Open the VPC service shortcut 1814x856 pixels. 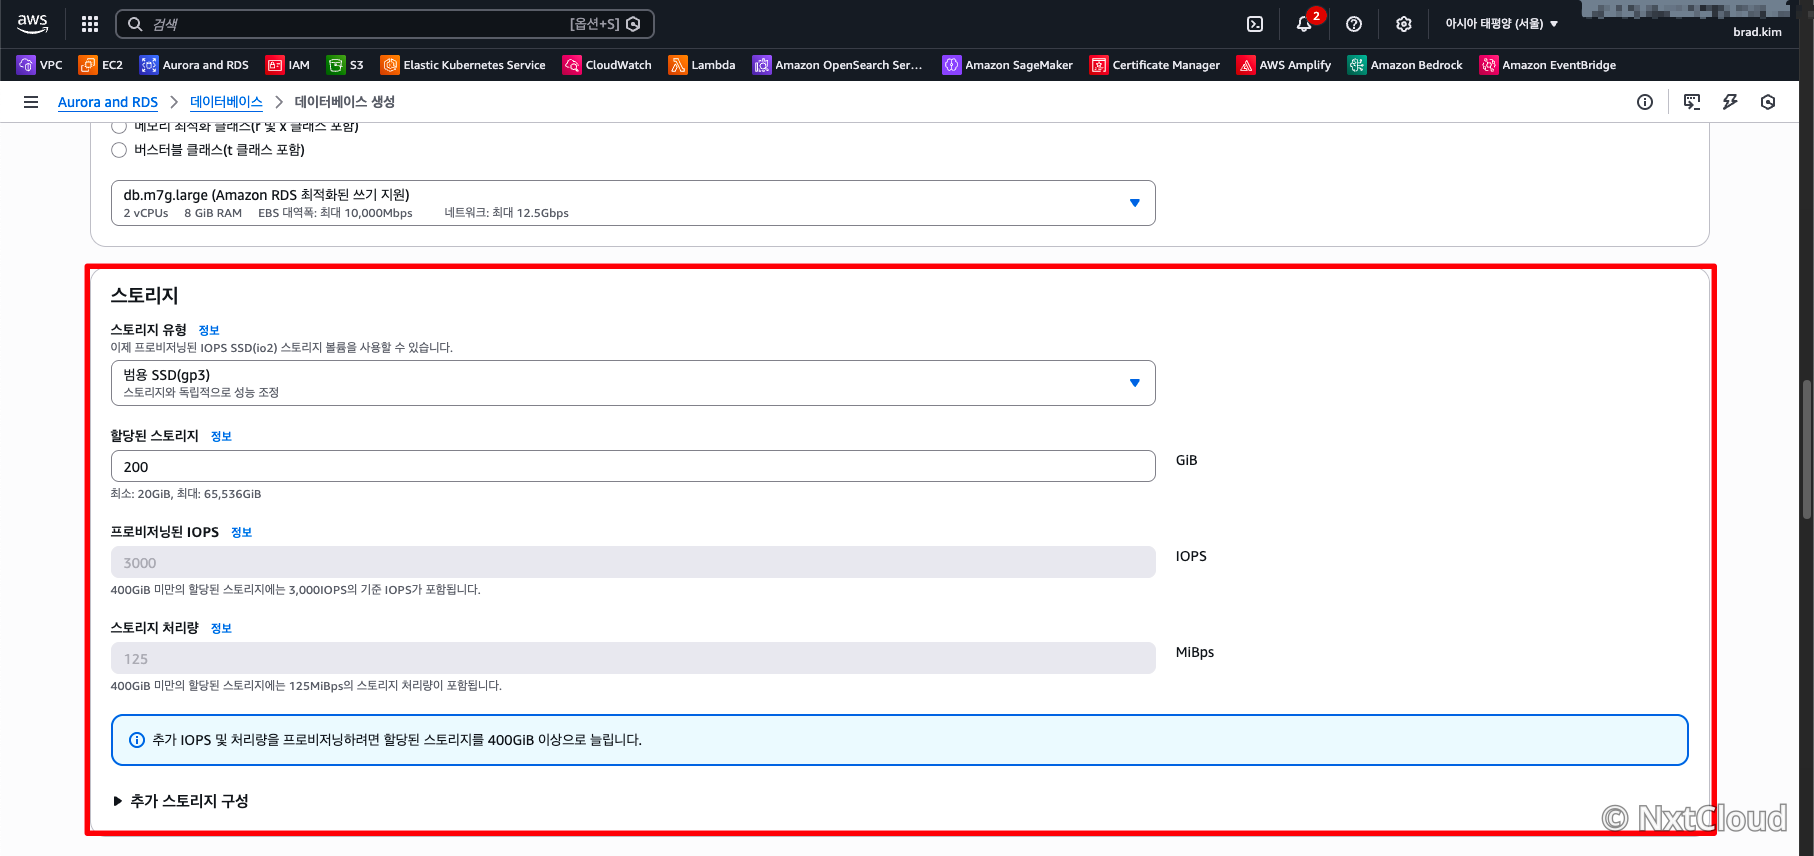pyautogui.click(x=40, y=65)
